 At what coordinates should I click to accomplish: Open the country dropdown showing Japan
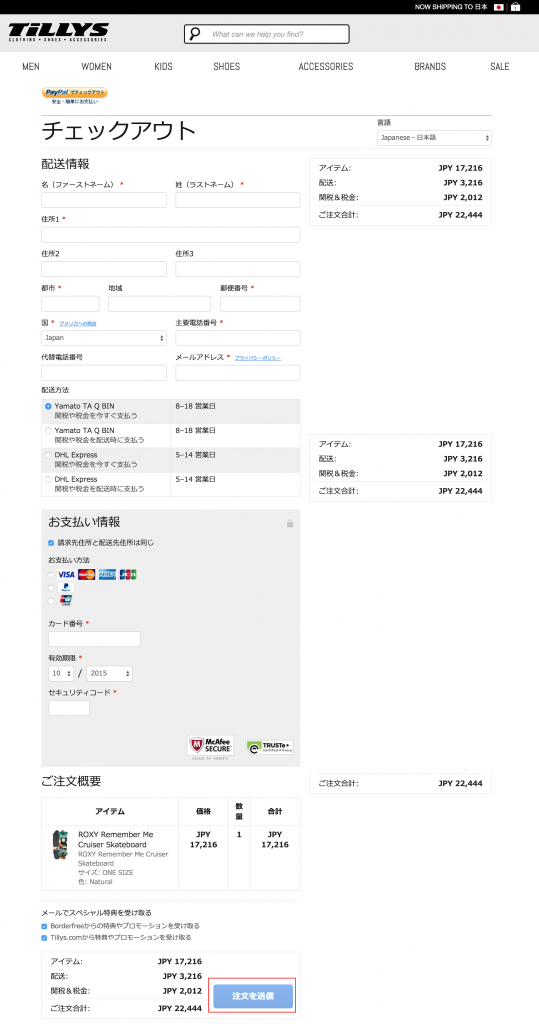tap(104, 338)
